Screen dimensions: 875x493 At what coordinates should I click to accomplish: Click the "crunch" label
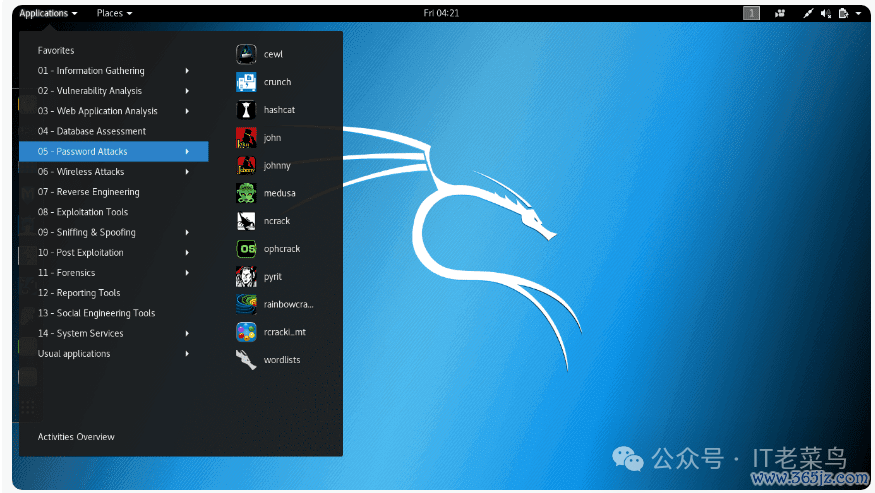coord(277,82)
